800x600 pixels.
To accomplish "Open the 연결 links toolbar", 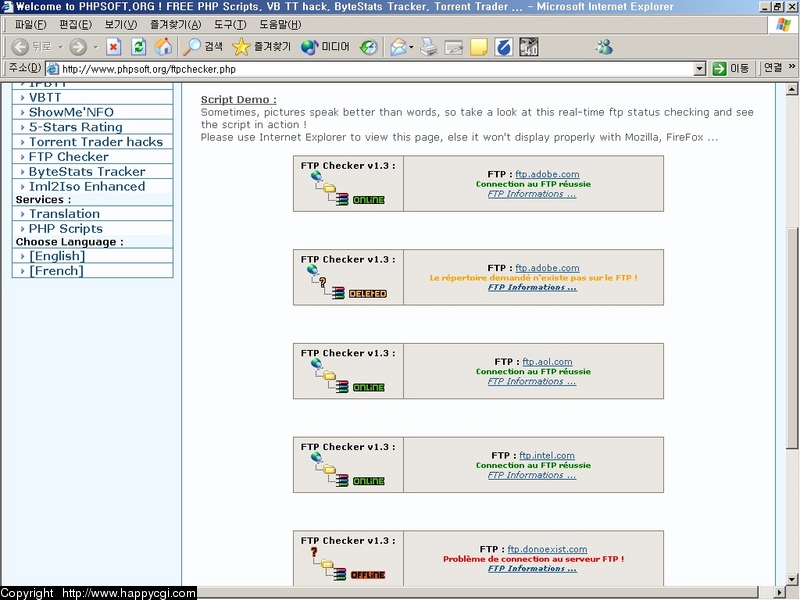I will 773,67.
